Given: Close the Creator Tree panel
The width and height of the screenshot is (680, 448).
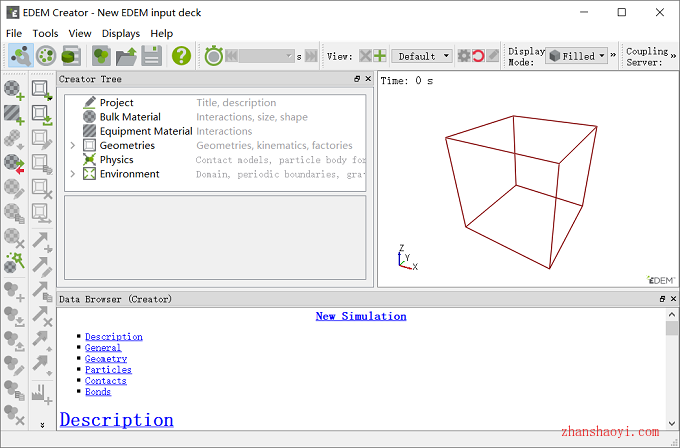Looking at the screenshot, I should [368, 79].
